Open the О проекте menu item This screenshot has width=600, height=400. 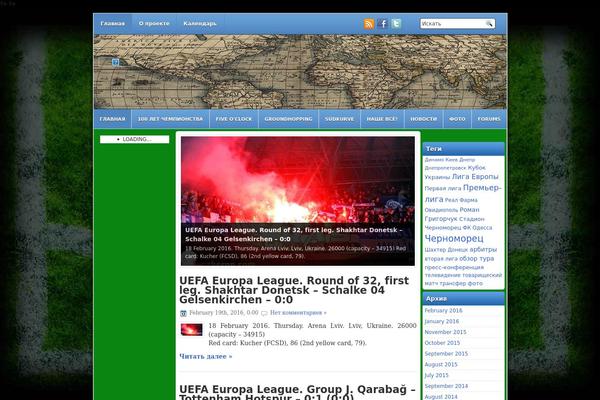point(154,23)
